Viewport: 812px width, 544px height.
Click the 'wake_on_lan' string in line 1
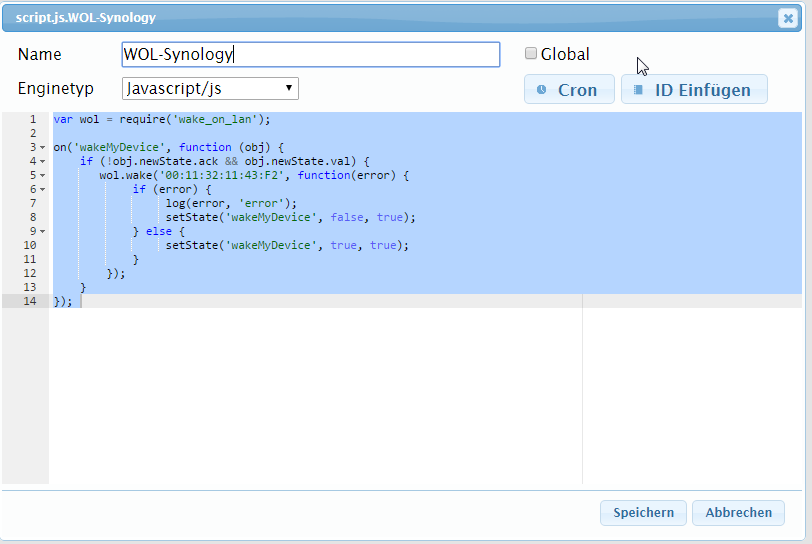215,119
